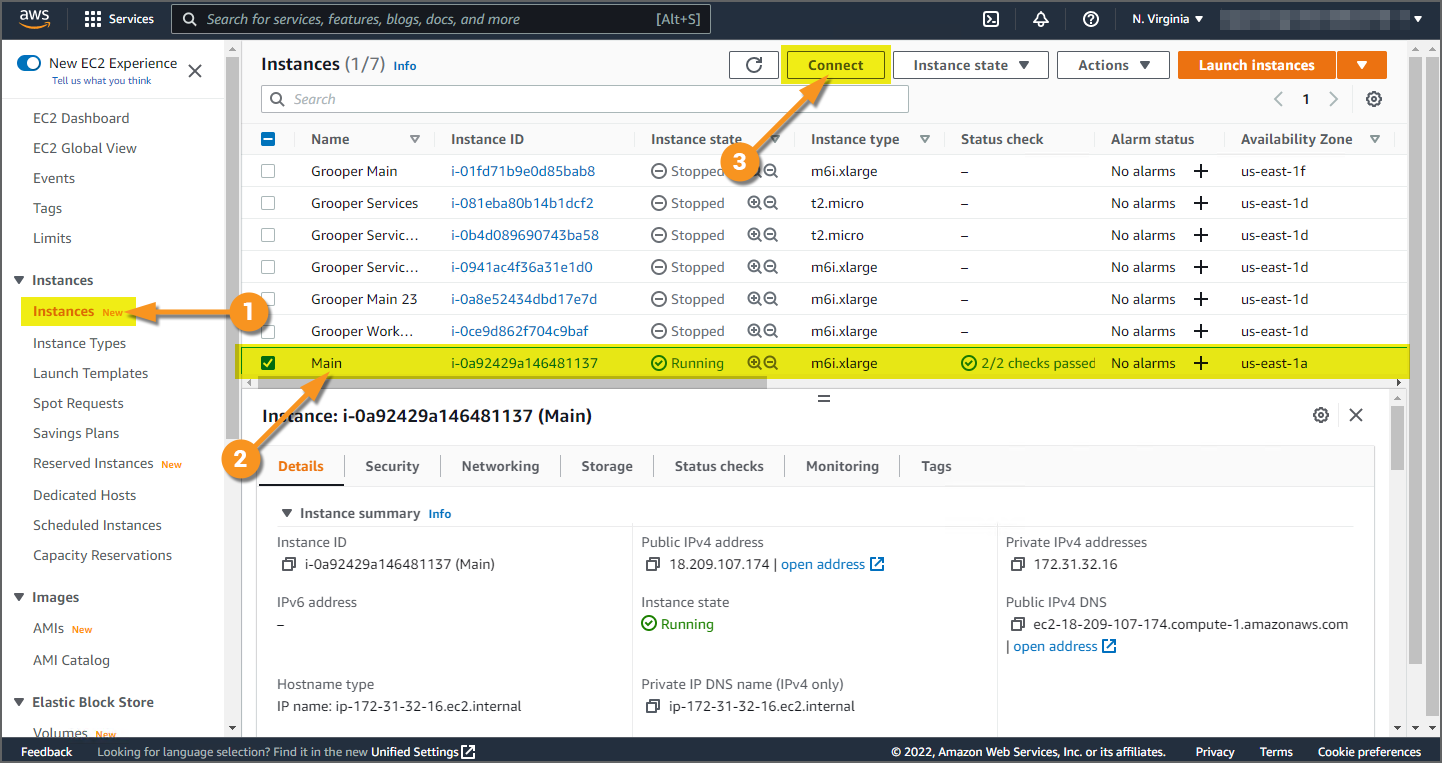
Task: Open table preferences gear icon
Action: coord(1374,99)
